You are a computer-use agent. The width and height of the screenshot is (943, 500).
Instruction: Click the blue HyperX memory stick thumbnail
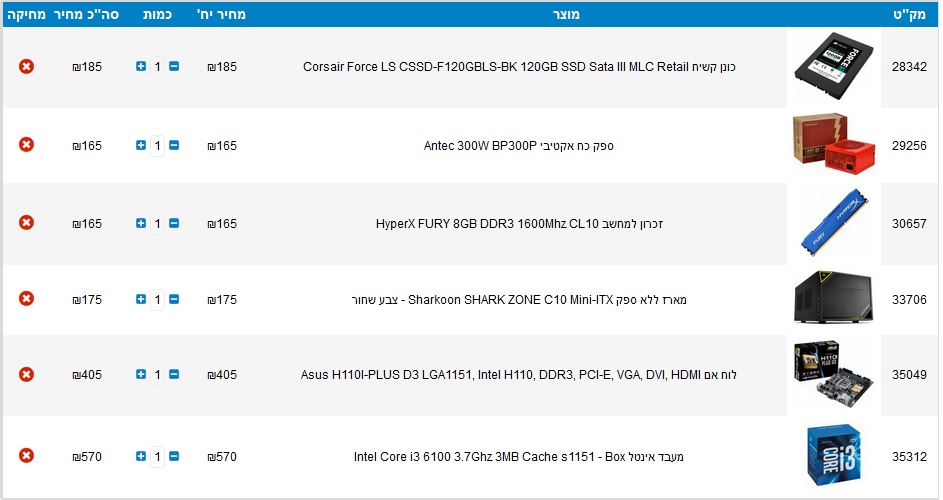[x=834, y=223]
